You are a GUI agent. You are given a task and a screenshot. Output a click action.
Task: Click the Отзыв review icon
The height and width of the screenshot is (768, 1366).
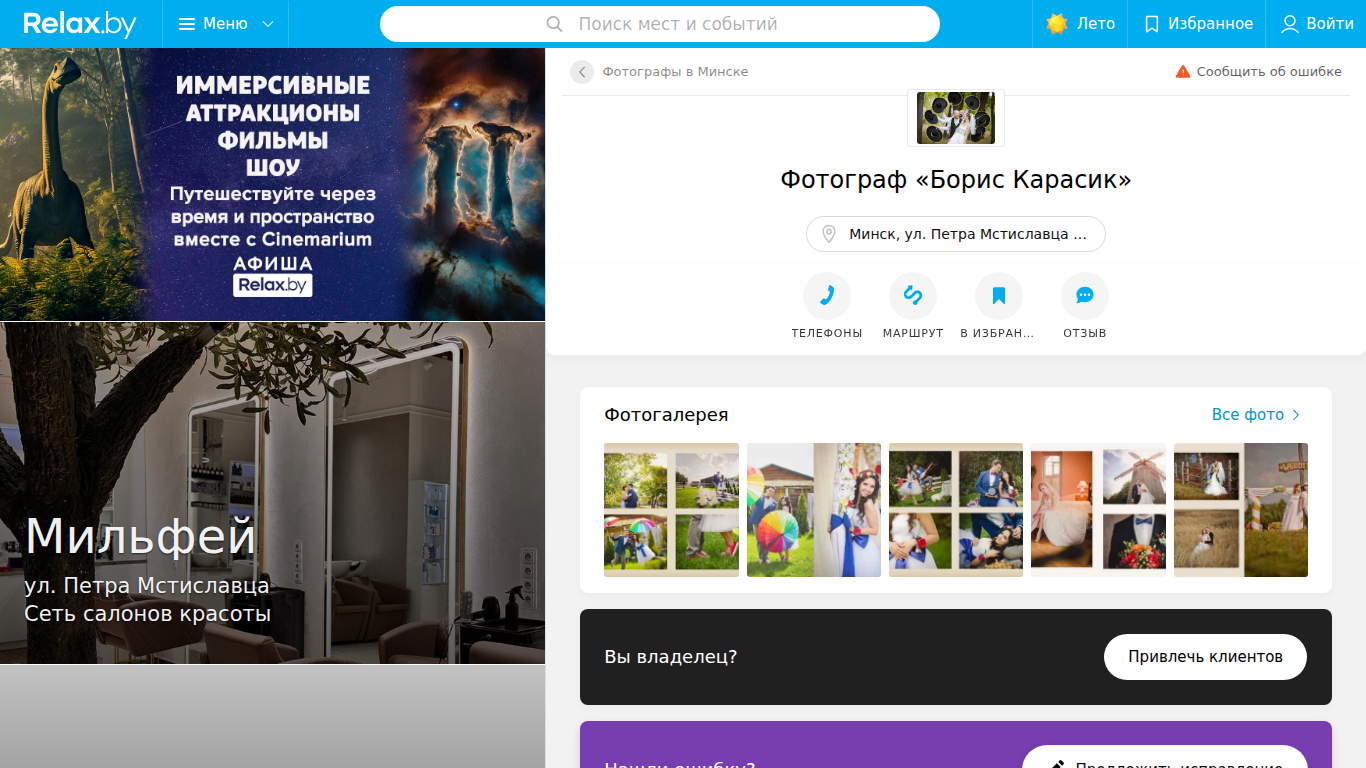click(x=1085, y=296)
